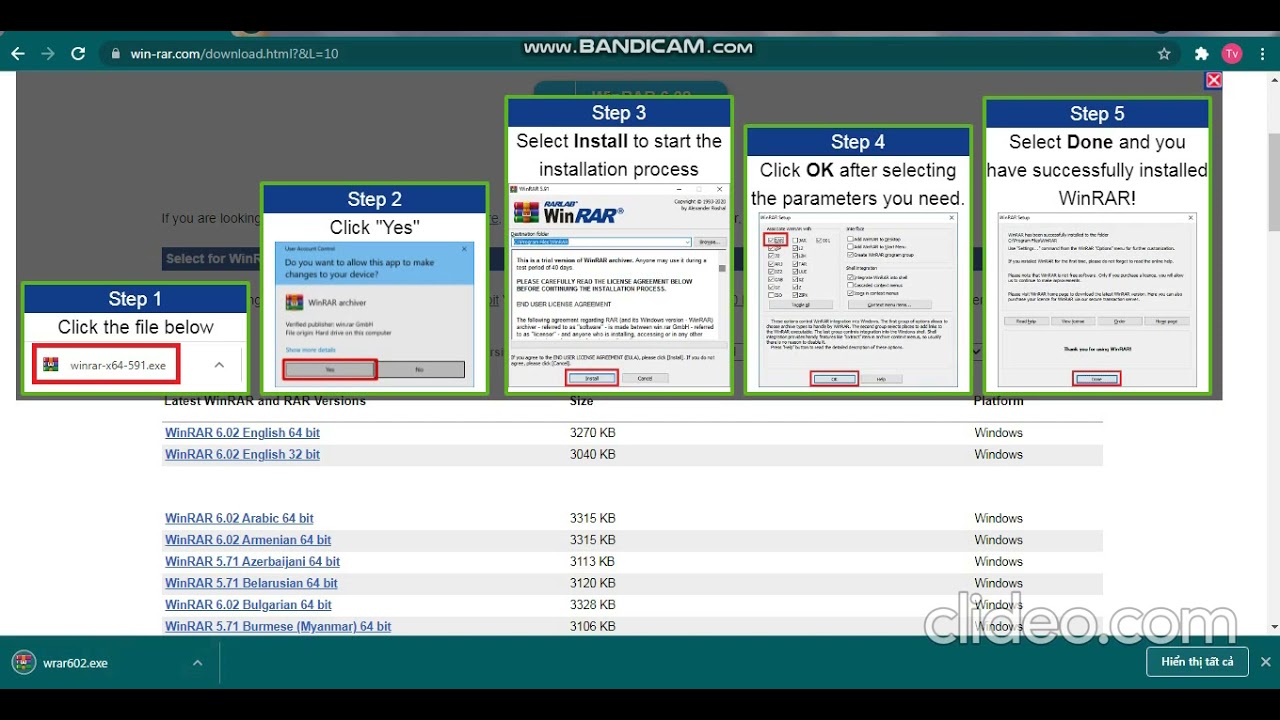
Task: Close the red X on installation guide overlay
Action: coord(1213,80)
